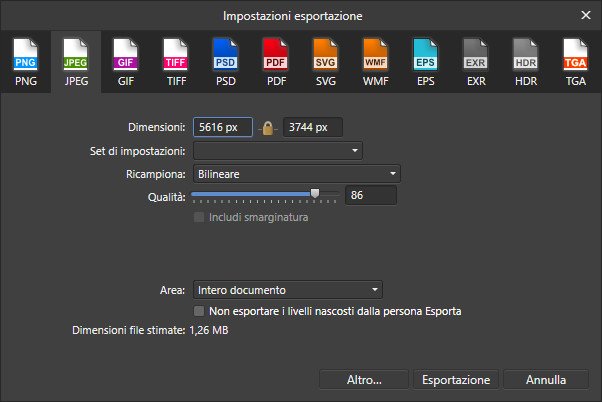The image size is (602, 402).
Task: Toggle the aspect ratio lock icon
Action: (268, 128)
